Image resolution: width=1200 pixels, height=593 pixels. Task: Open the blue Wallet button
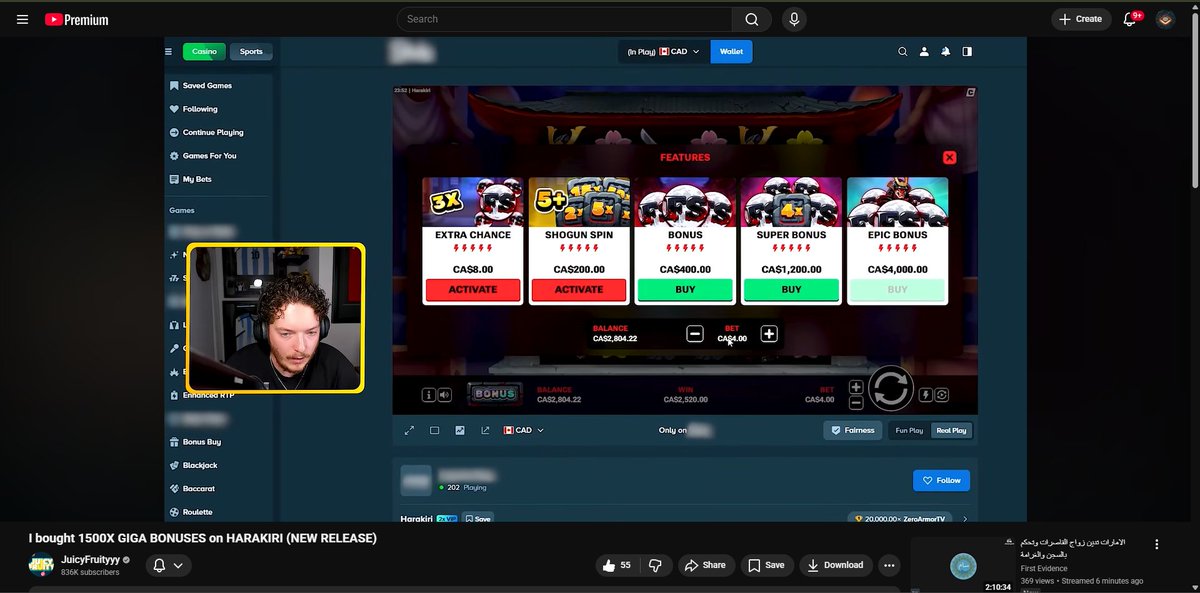731,51
